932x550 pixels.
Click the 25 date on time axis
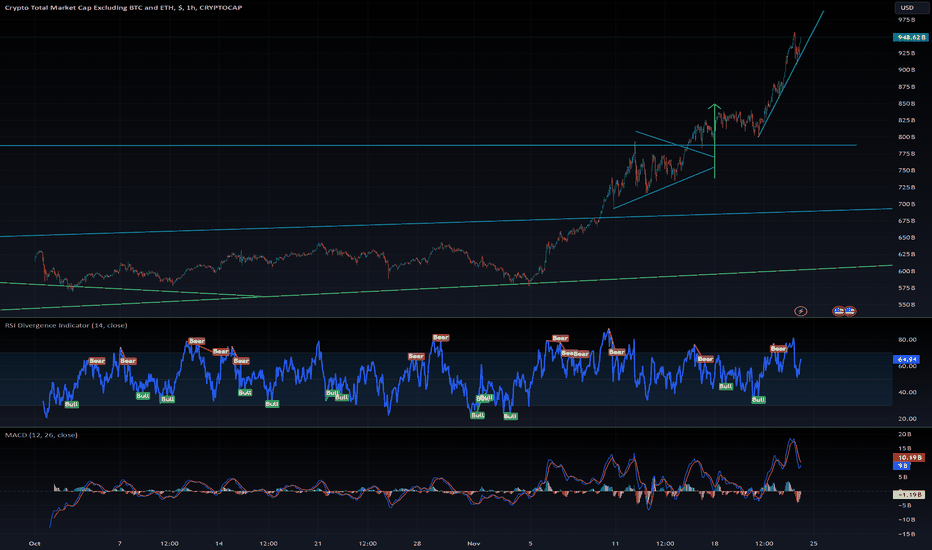click(x=814, y=543)
